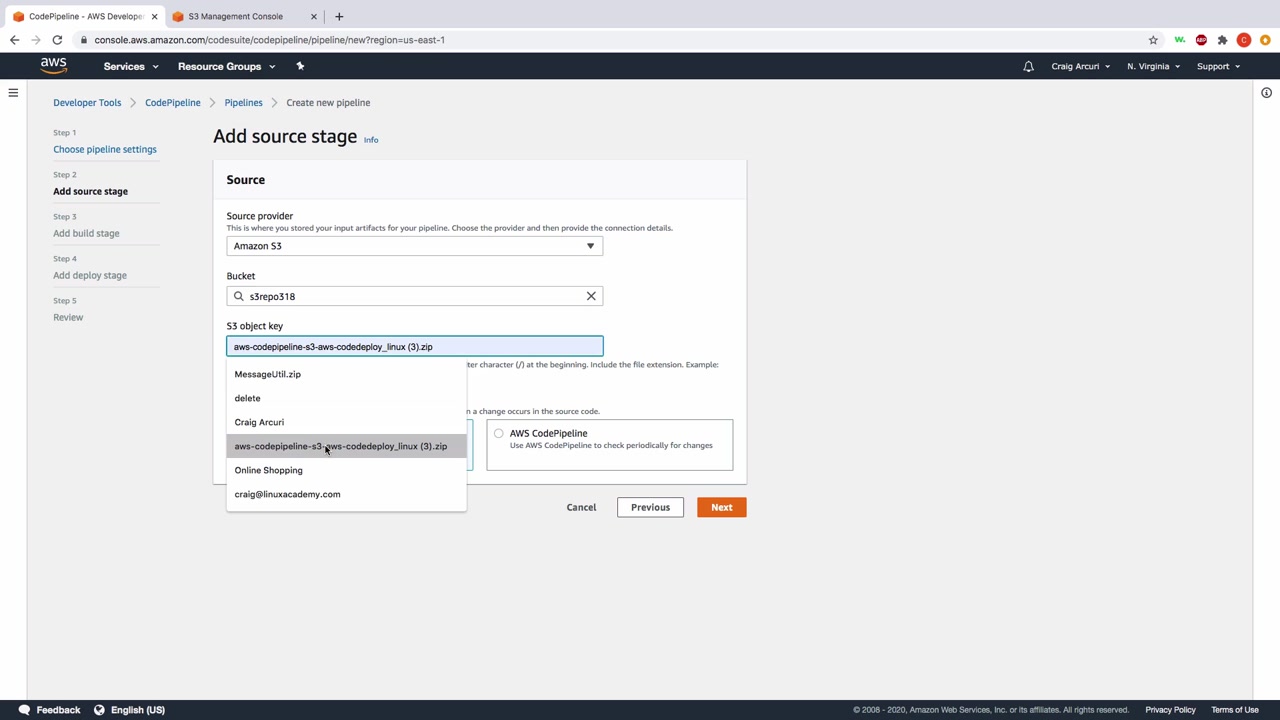Open the Privacy Policy link
The width and height of the screenshot is (1280, 720).
tap(1170, 710)
